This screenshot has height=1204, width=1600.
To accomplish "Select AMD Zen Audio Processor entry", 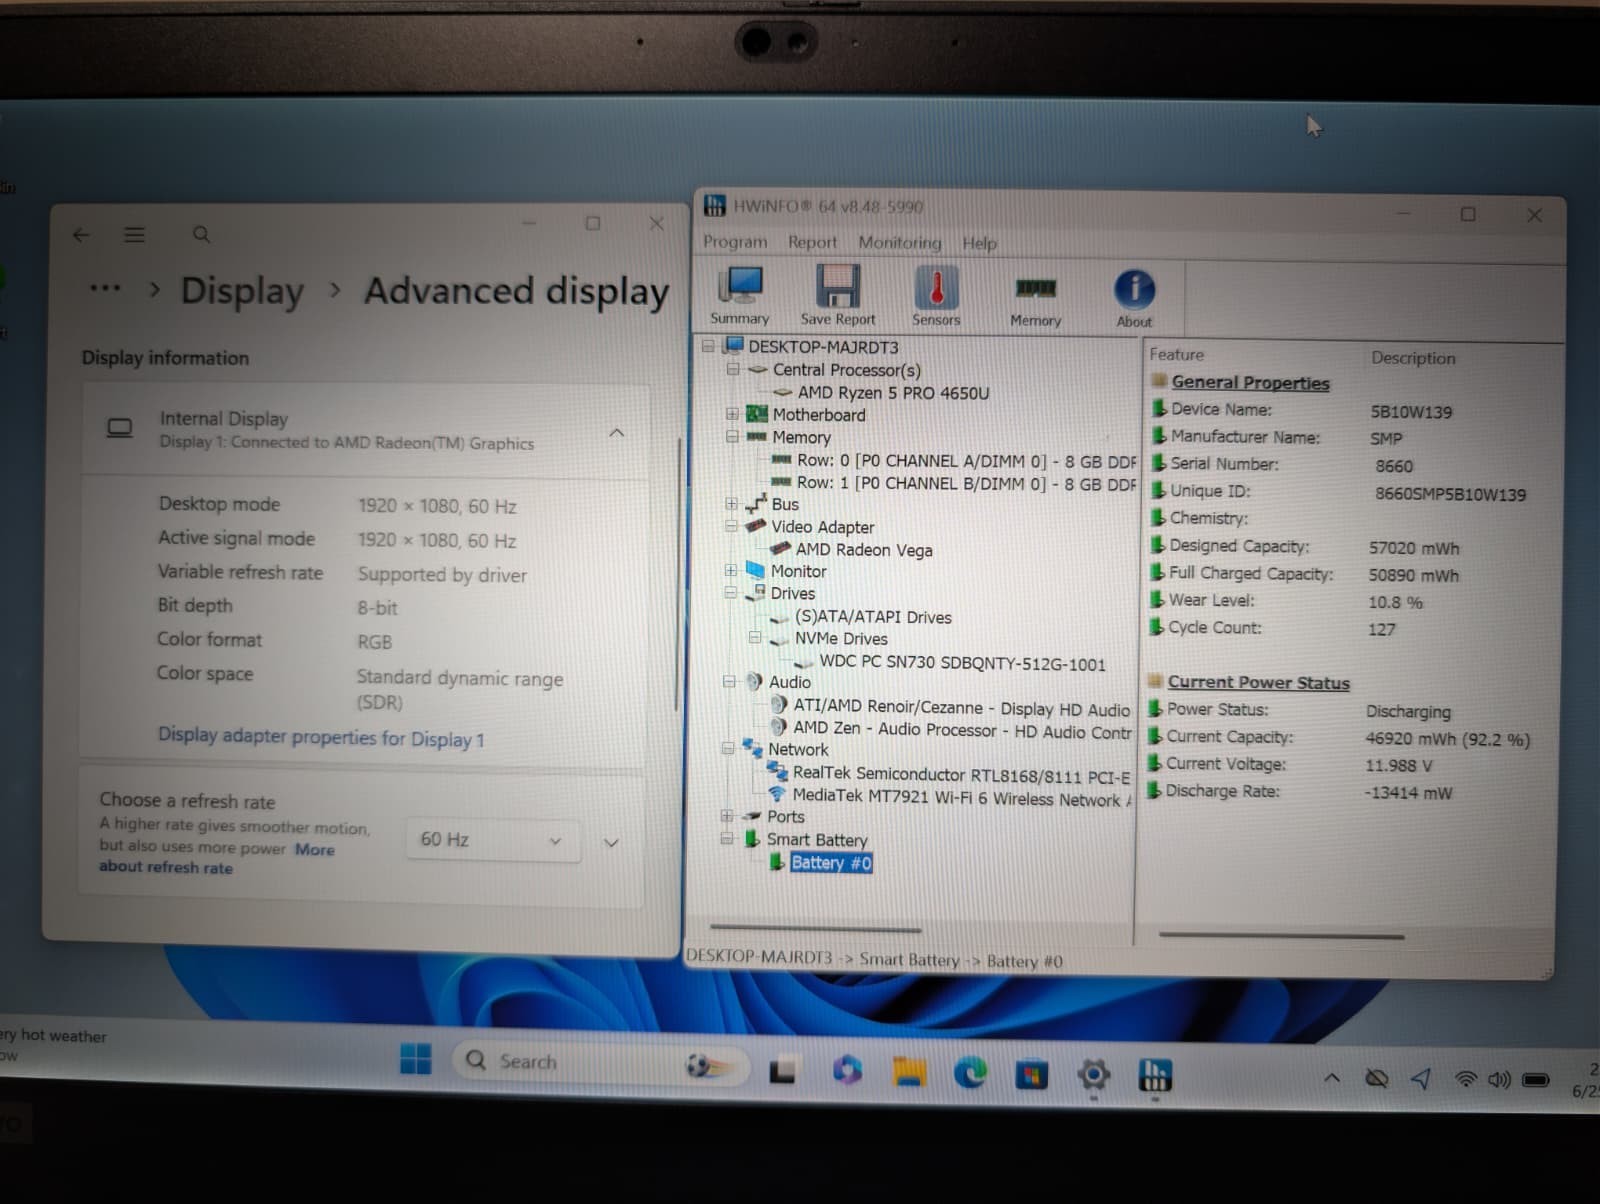I will coord(962,730).
